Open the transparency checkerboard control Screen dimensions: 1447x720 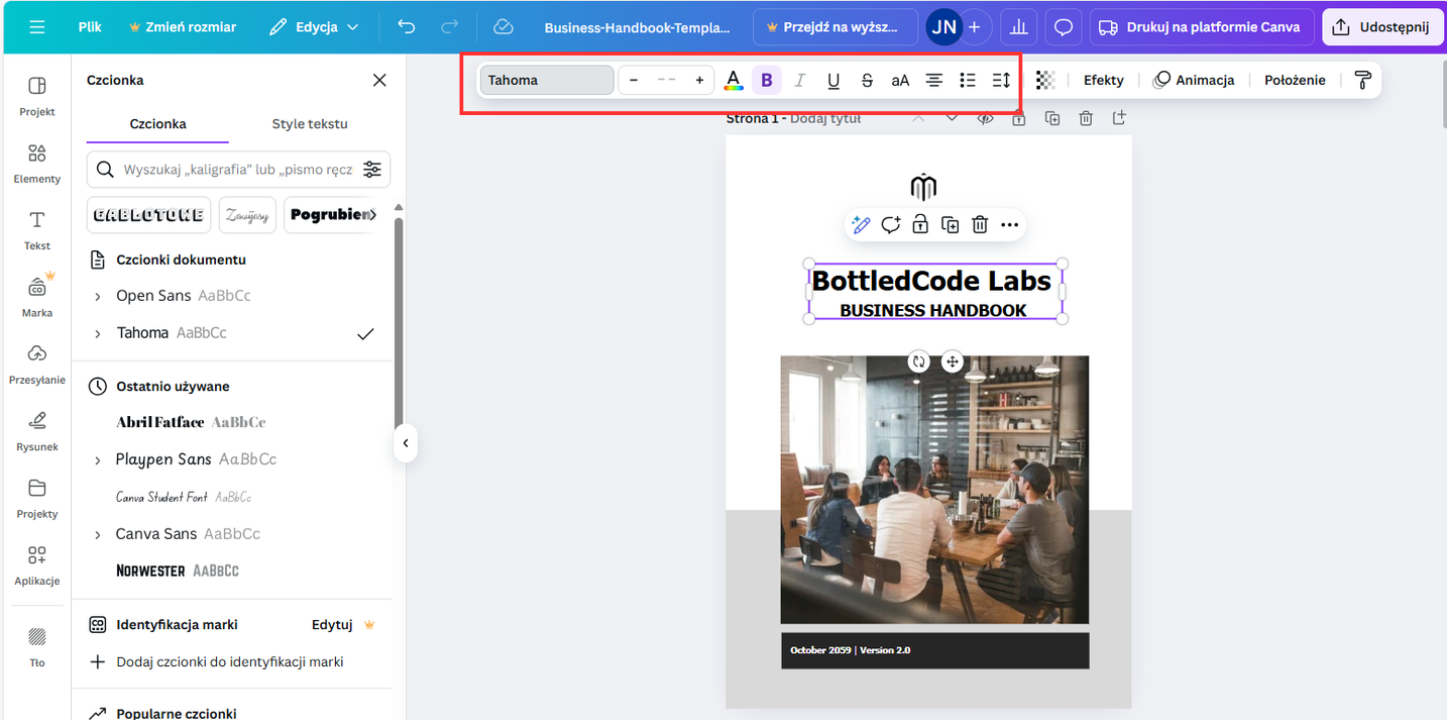(x=1045, y=80)
